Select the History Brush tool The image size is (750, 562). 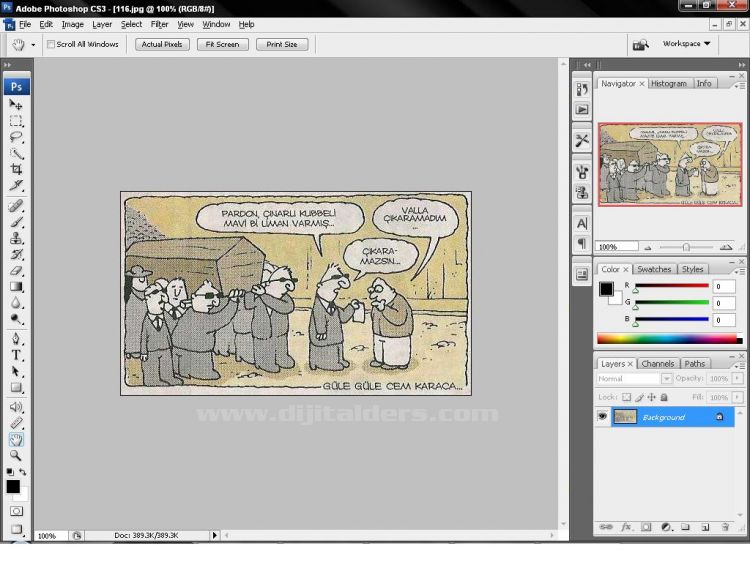tap(16, 254)
